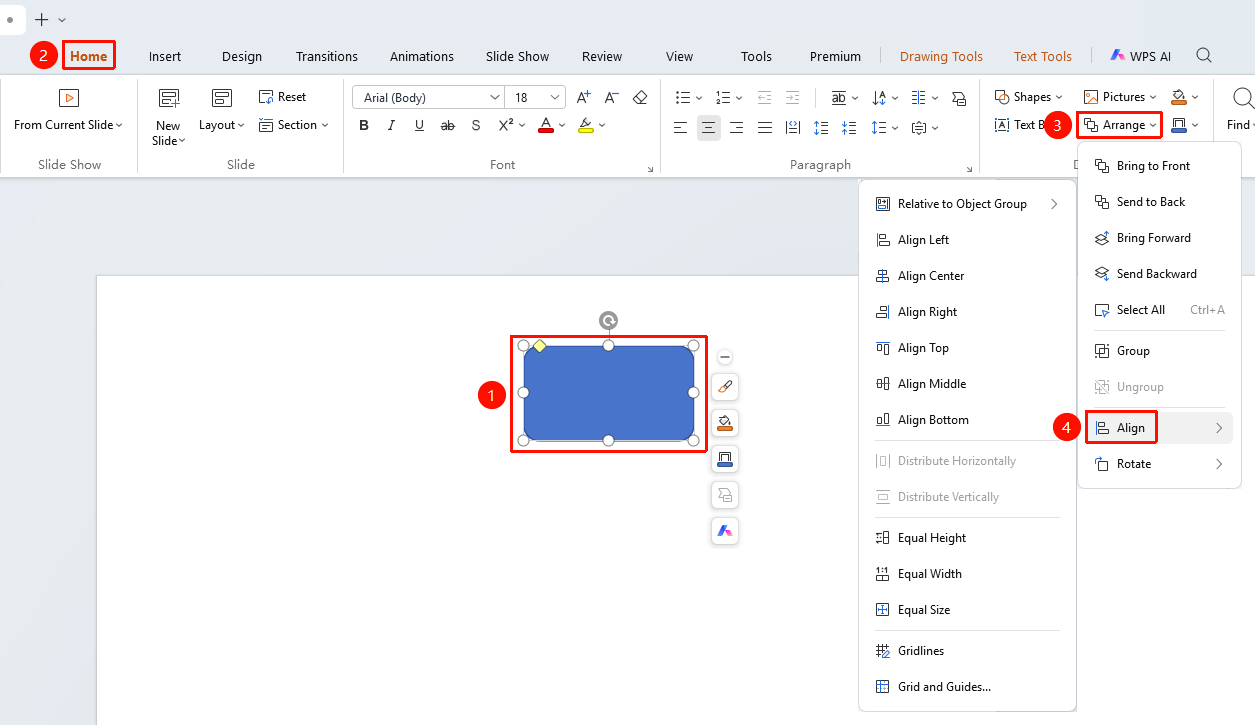Viewport: 1255px width, 725px height.
Task: Click the Clear Formatting eraser icon
Action: pos(641,97)
